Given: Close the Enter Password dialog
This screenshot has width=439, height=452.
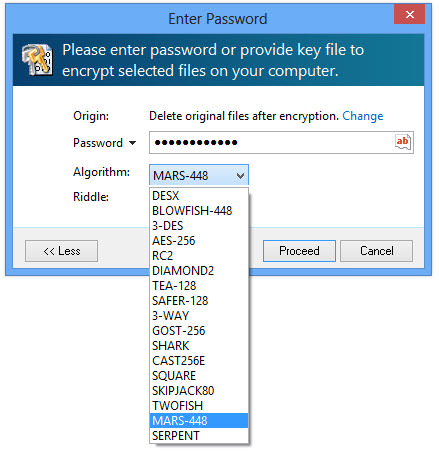Looking at the screenshot, I should tap(409, 14).
